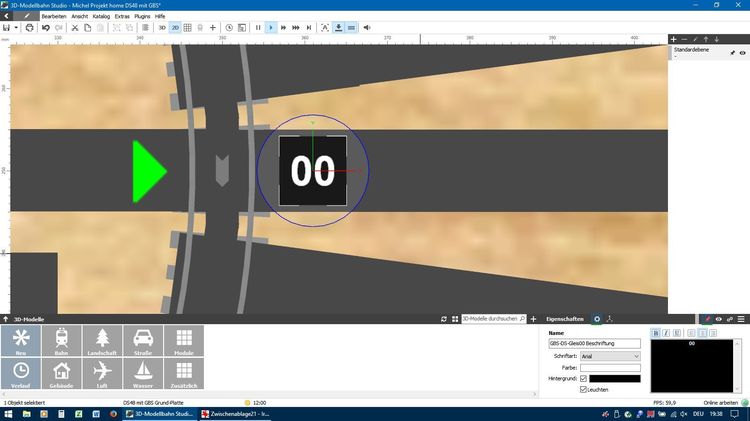Open the Plugins menu
750x421 pixels.
(142, 16)
